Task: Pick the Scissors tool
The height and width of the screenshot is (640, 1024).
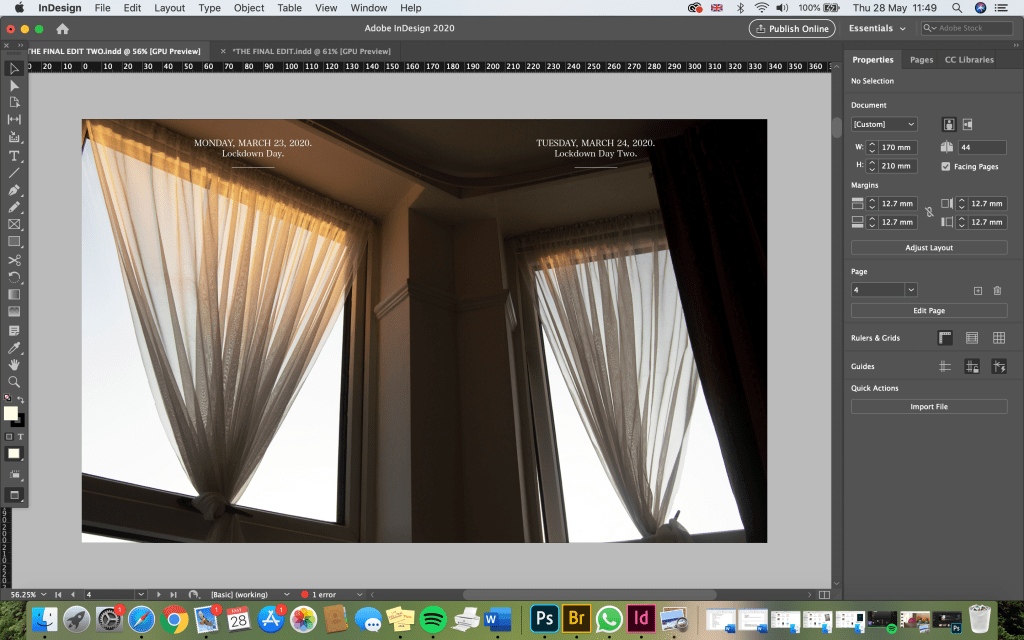Action: pos(14,260)
